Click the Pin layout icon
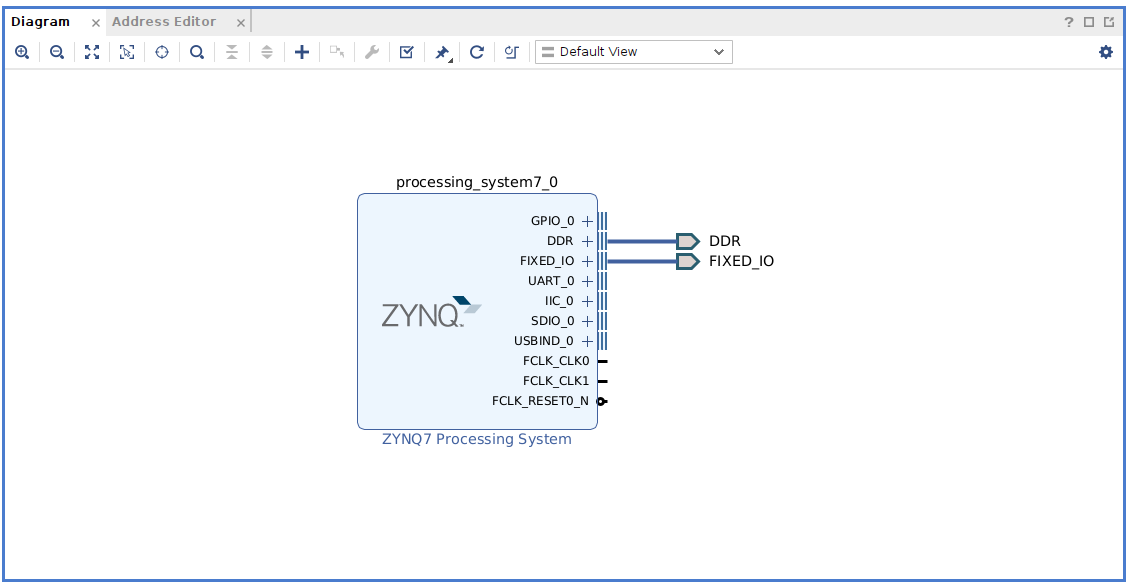1128x583 pixels. tap(443, 53)
